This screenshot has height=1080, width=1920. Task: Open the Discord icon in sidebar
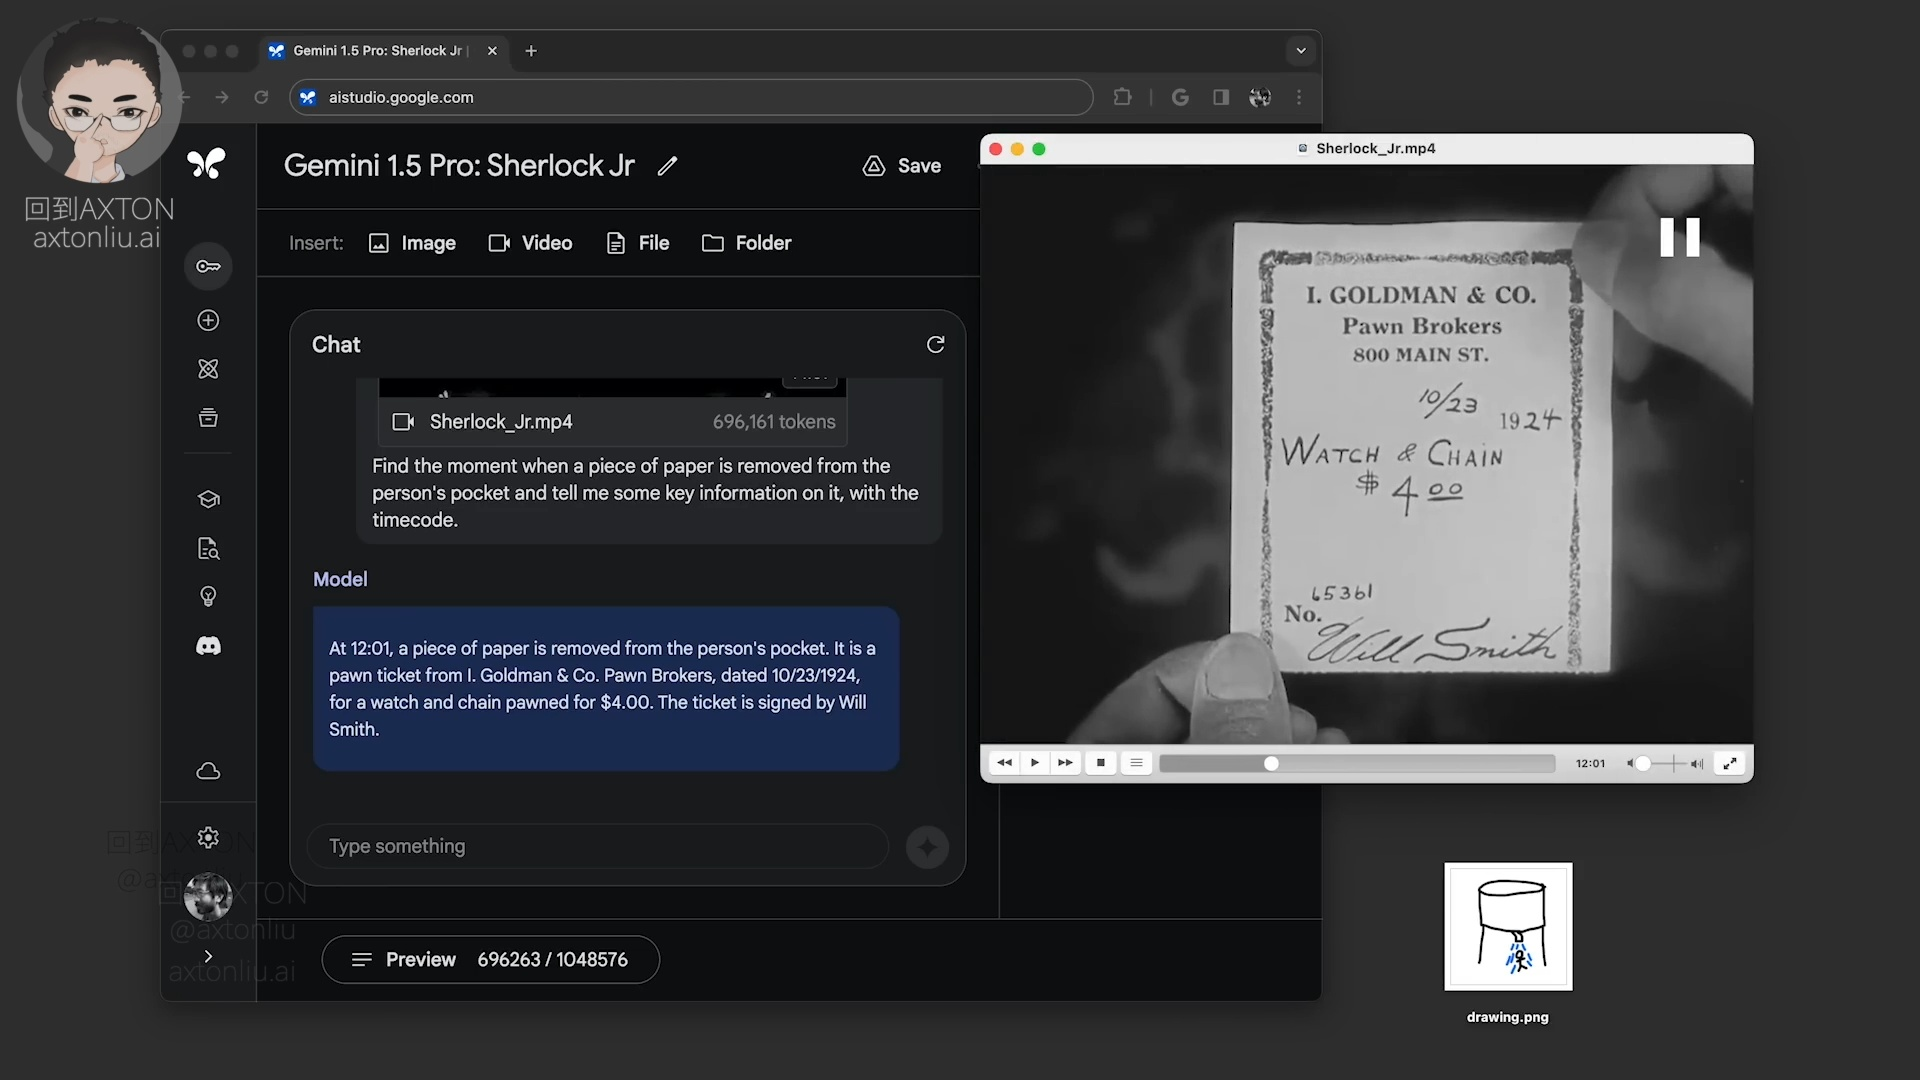208,646
